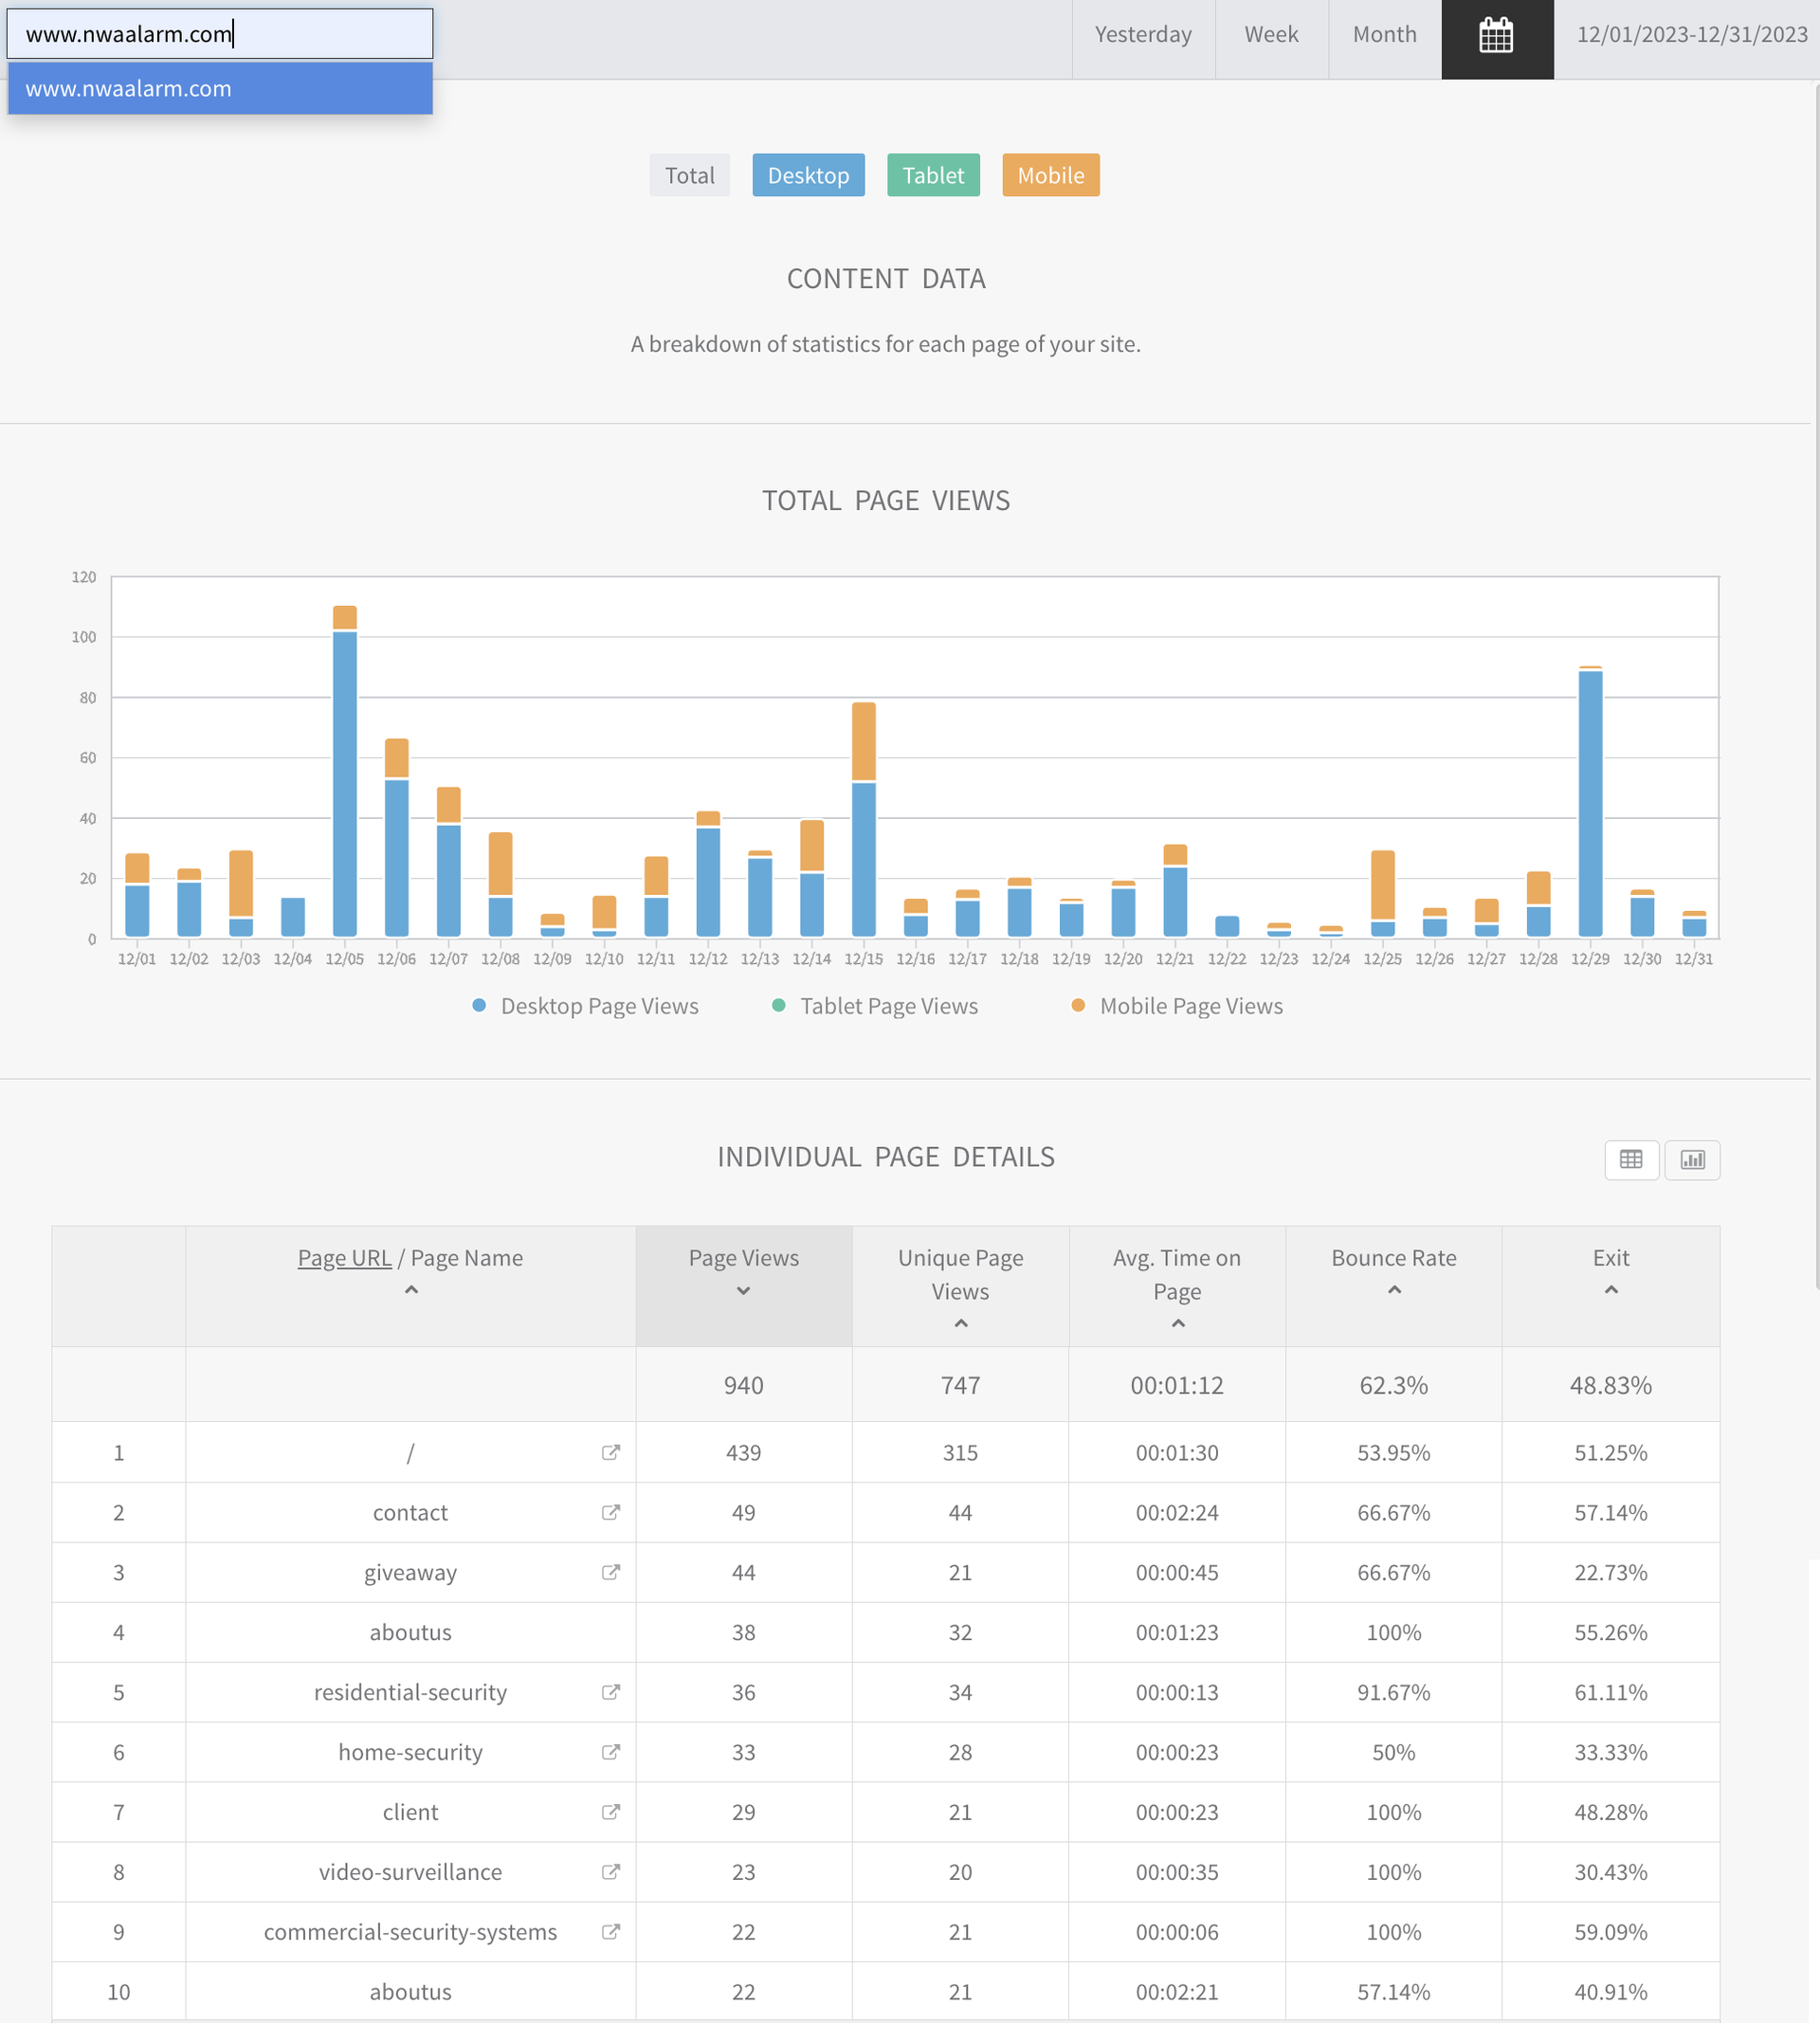The width and height of the screenshot is (1820, 2023).
Task: Open external link for contact page
Action: (x=610, y=1511)
